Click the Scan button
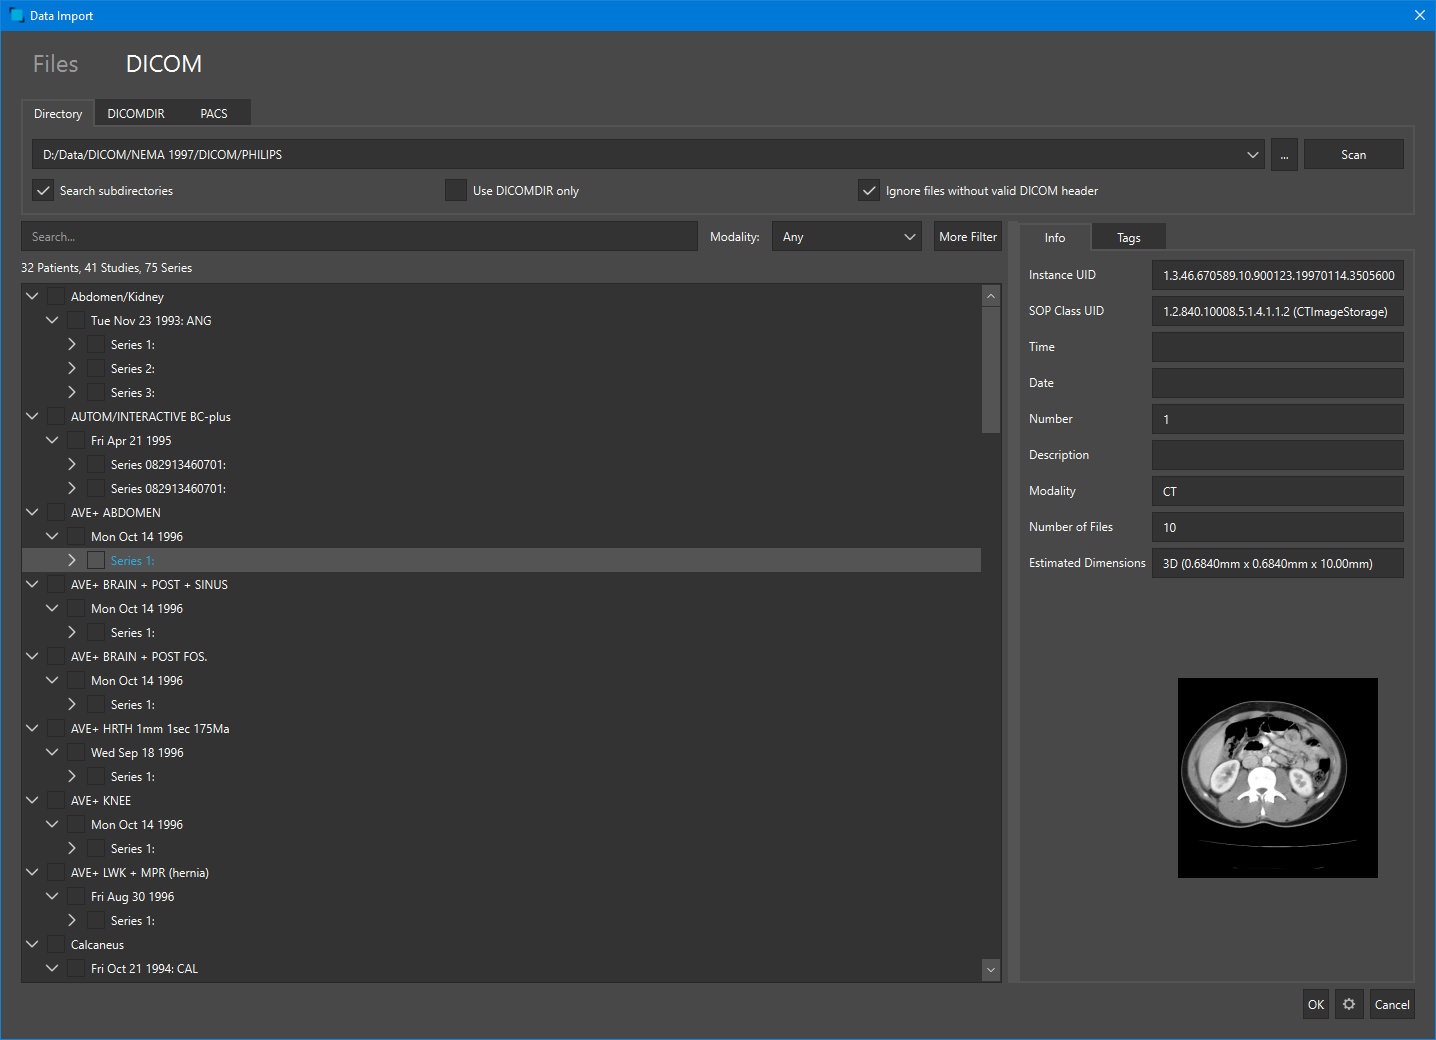Viewport: 1436px width, 1040px height. click(x=1354, y=155)
